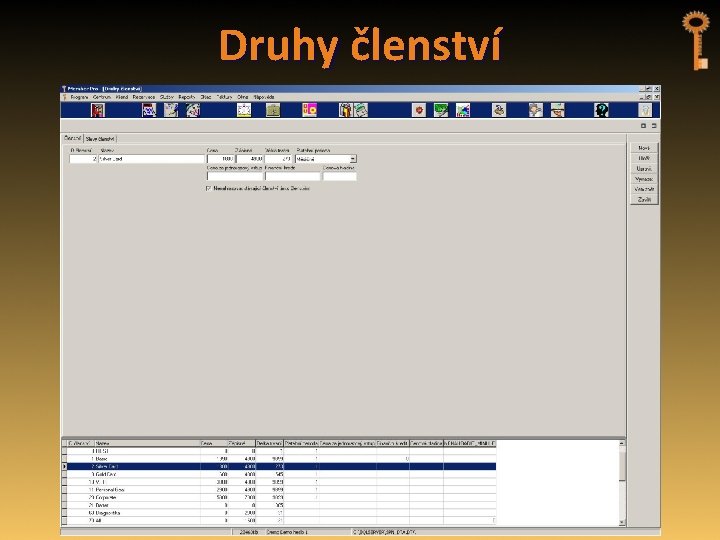Click the pink and yellow squares toolbar icon
720x540 pixels.
point(309,110)
